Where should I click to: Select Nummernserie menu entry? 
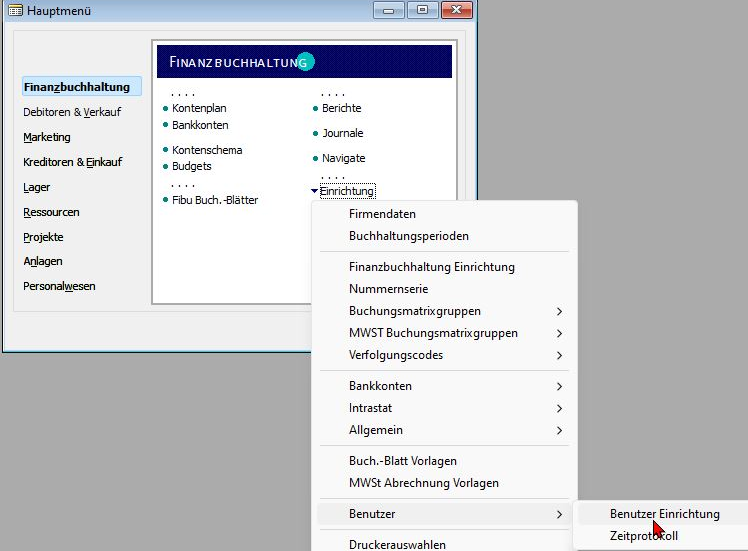point(444,289)
